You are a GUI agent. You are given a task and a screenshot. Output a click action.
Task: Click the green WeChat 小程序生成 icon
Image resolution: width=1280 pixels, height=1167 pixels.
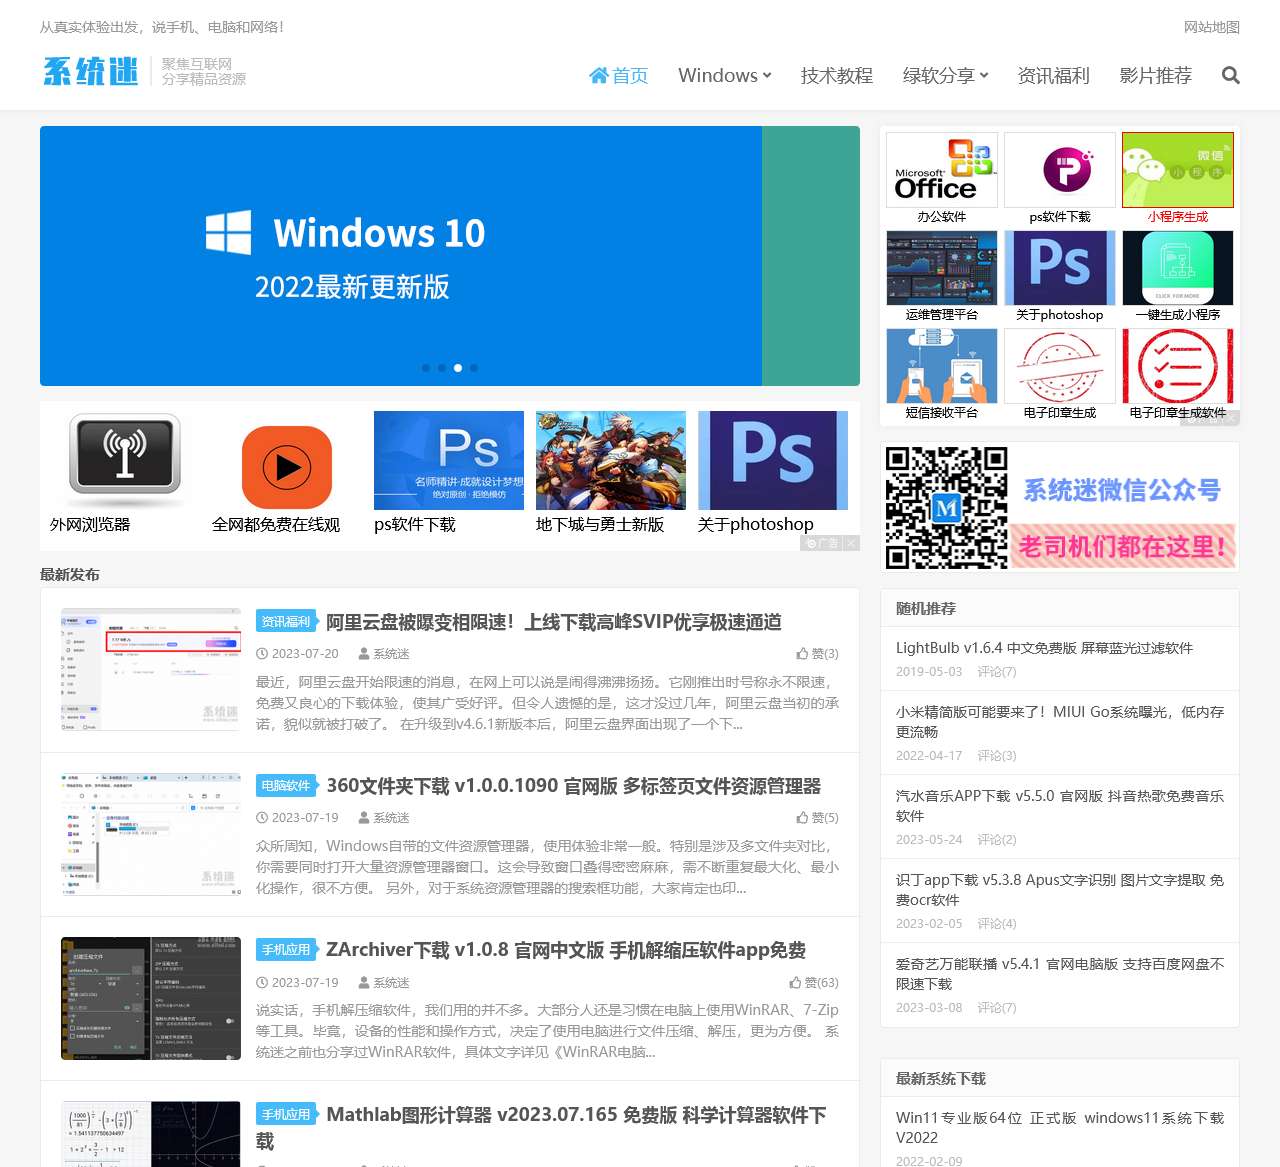click(1177, 170)
